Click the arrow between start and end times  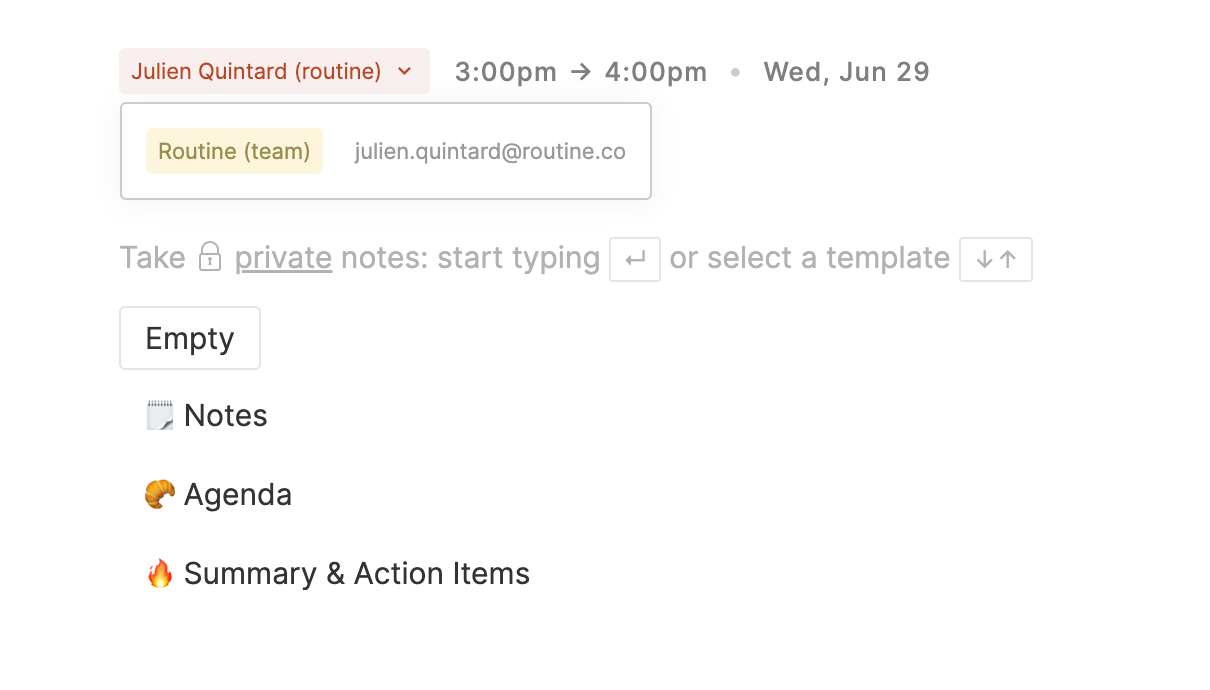[581, 72]
